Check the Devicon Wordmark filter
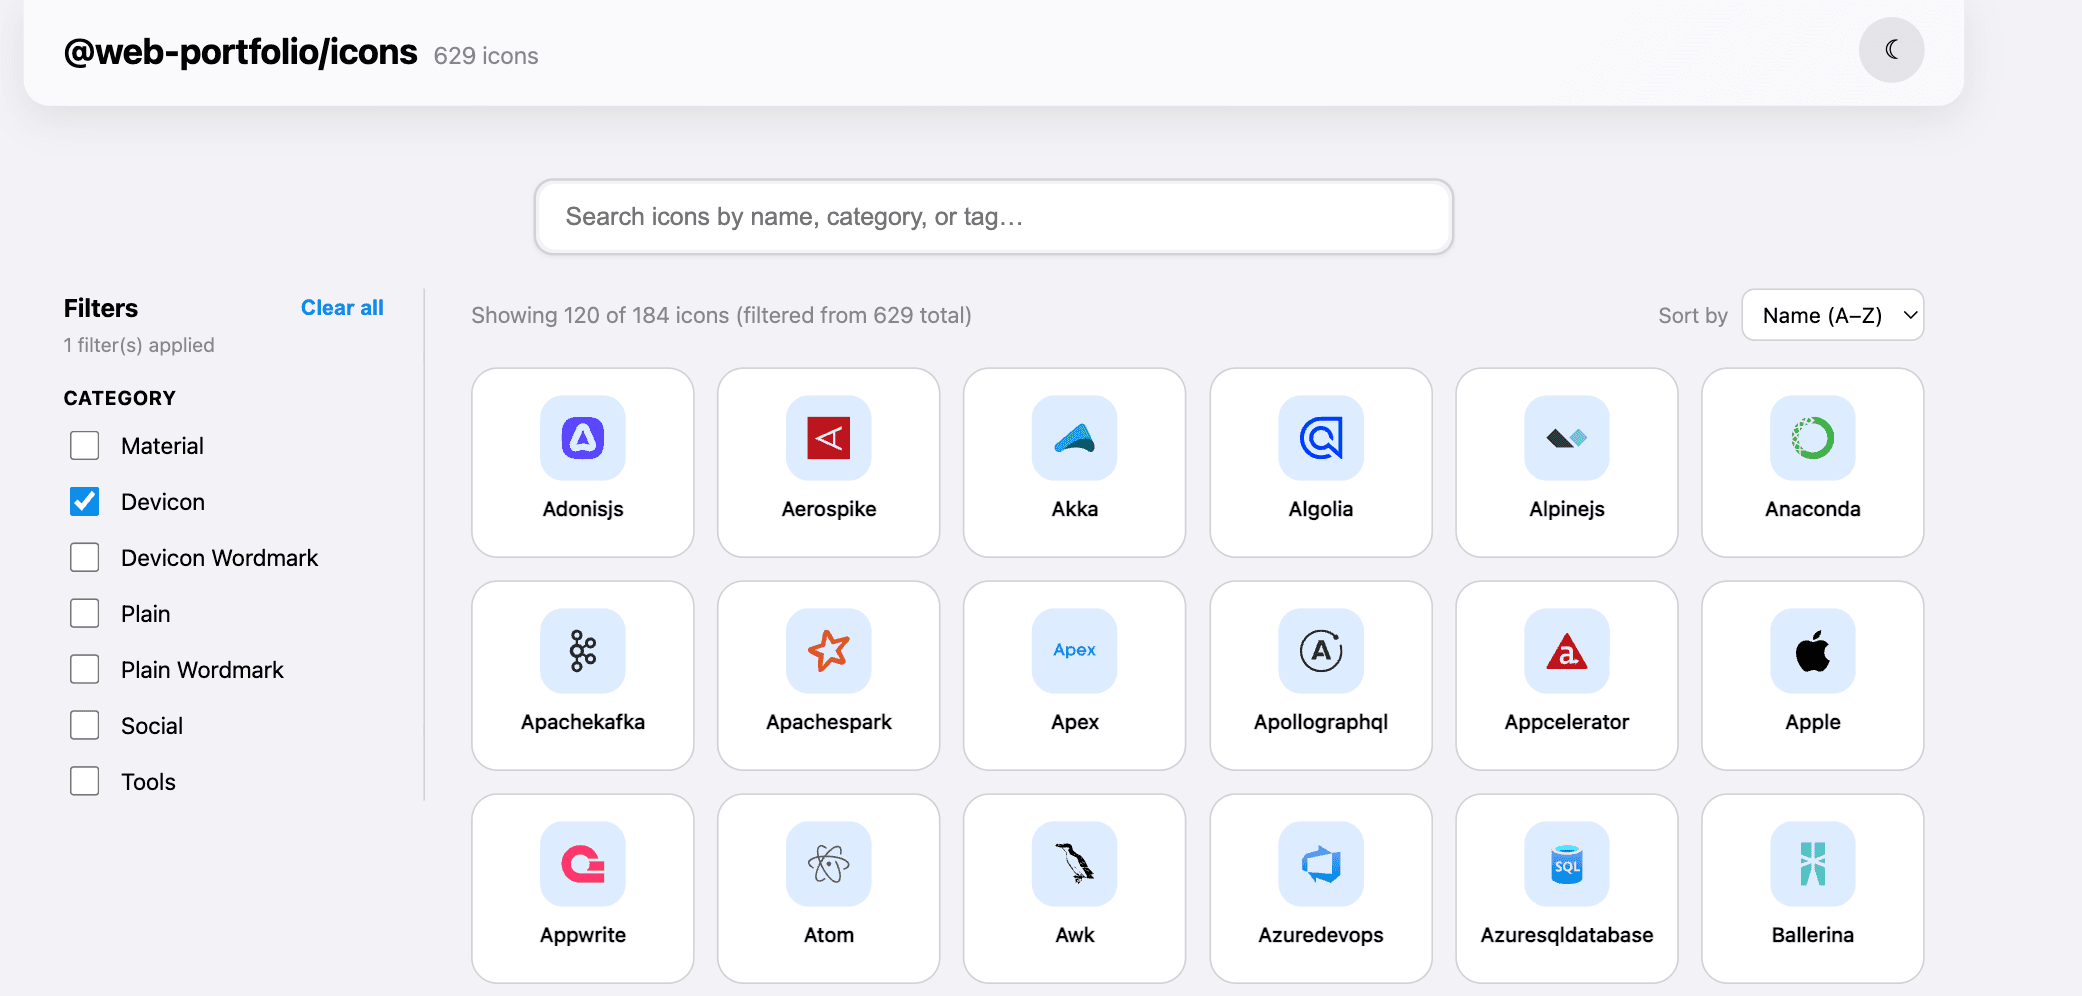 (85, 558)
